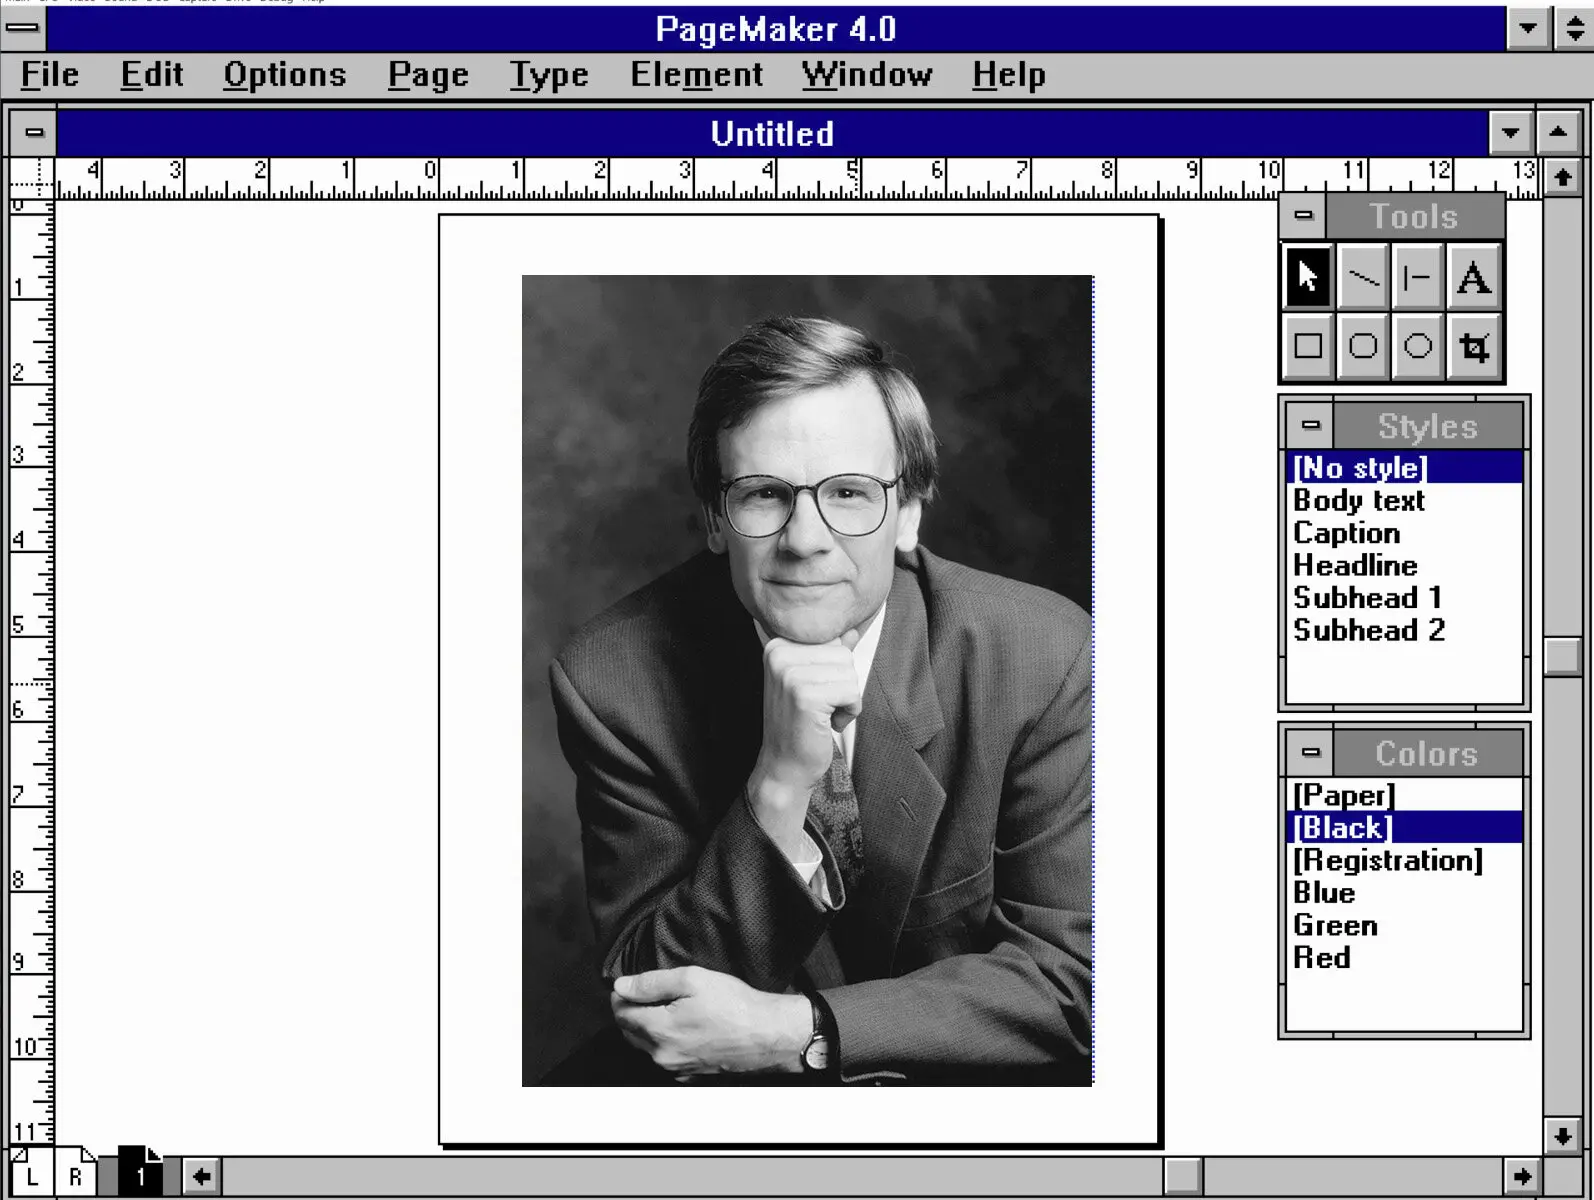
Task: Open the Styles palette control menu
Action: click(1310, 425)
